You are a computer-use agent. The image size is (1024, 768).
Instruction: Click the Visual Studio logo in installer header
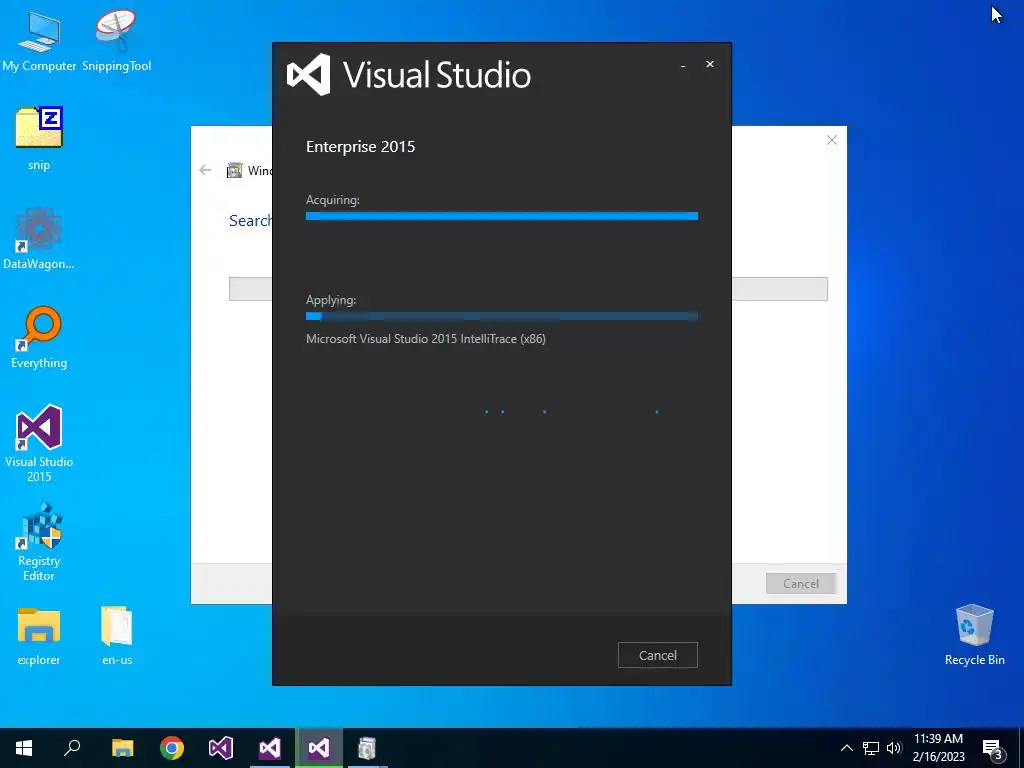pyautogui.click(x=308, y=74)
